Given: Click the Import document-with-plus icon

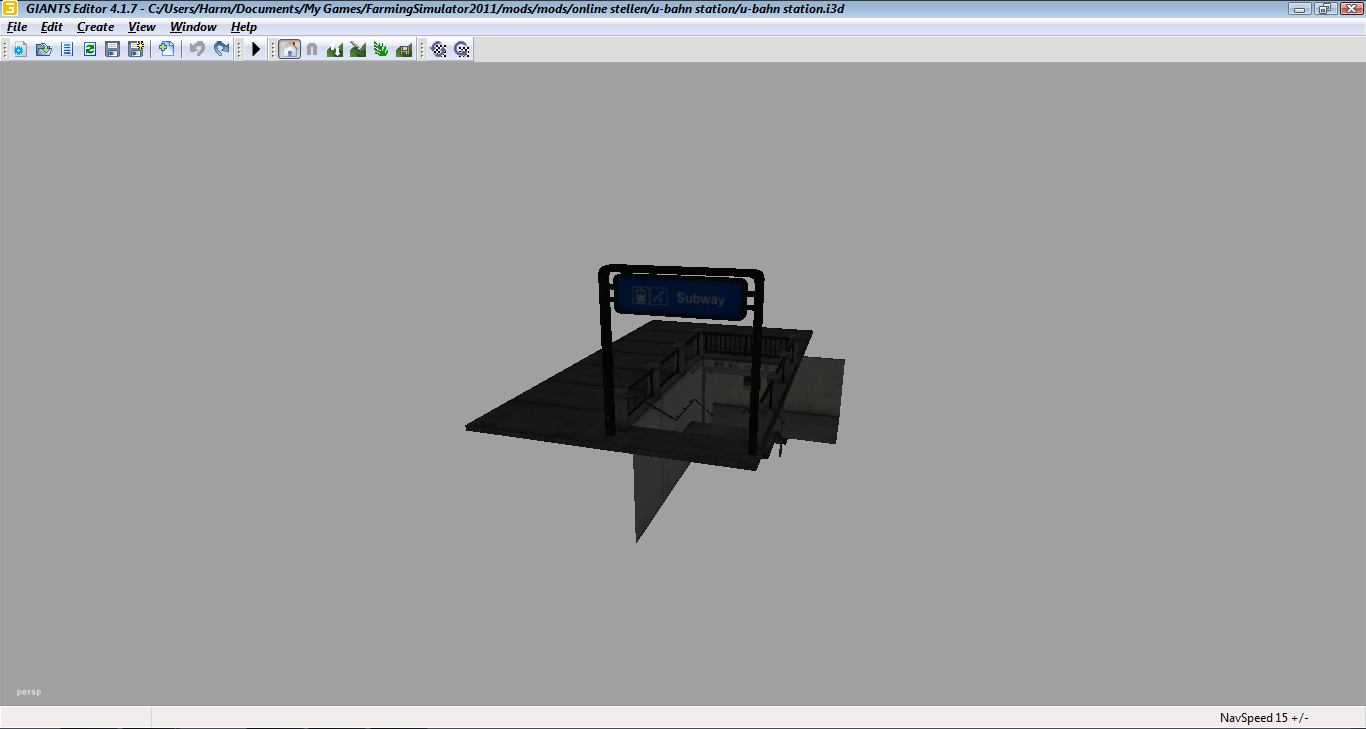Looking at the screenshot, I should click(x=167, y=49).
